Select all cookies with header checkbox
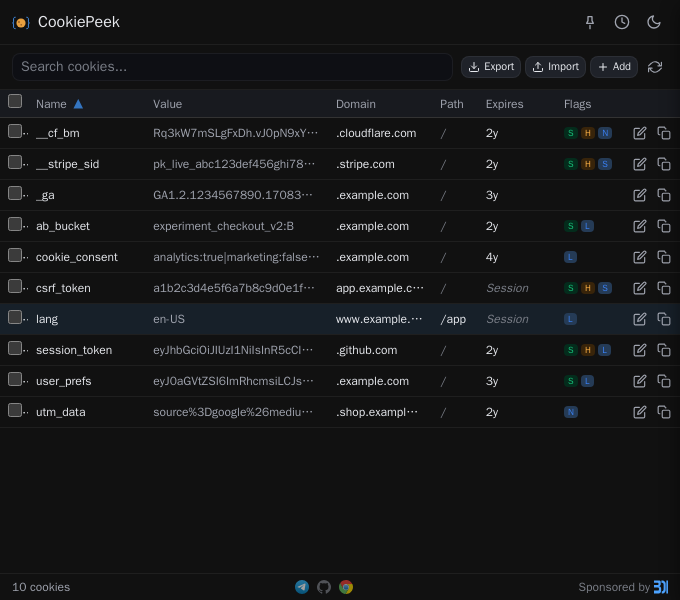 (x=15, y=101)
